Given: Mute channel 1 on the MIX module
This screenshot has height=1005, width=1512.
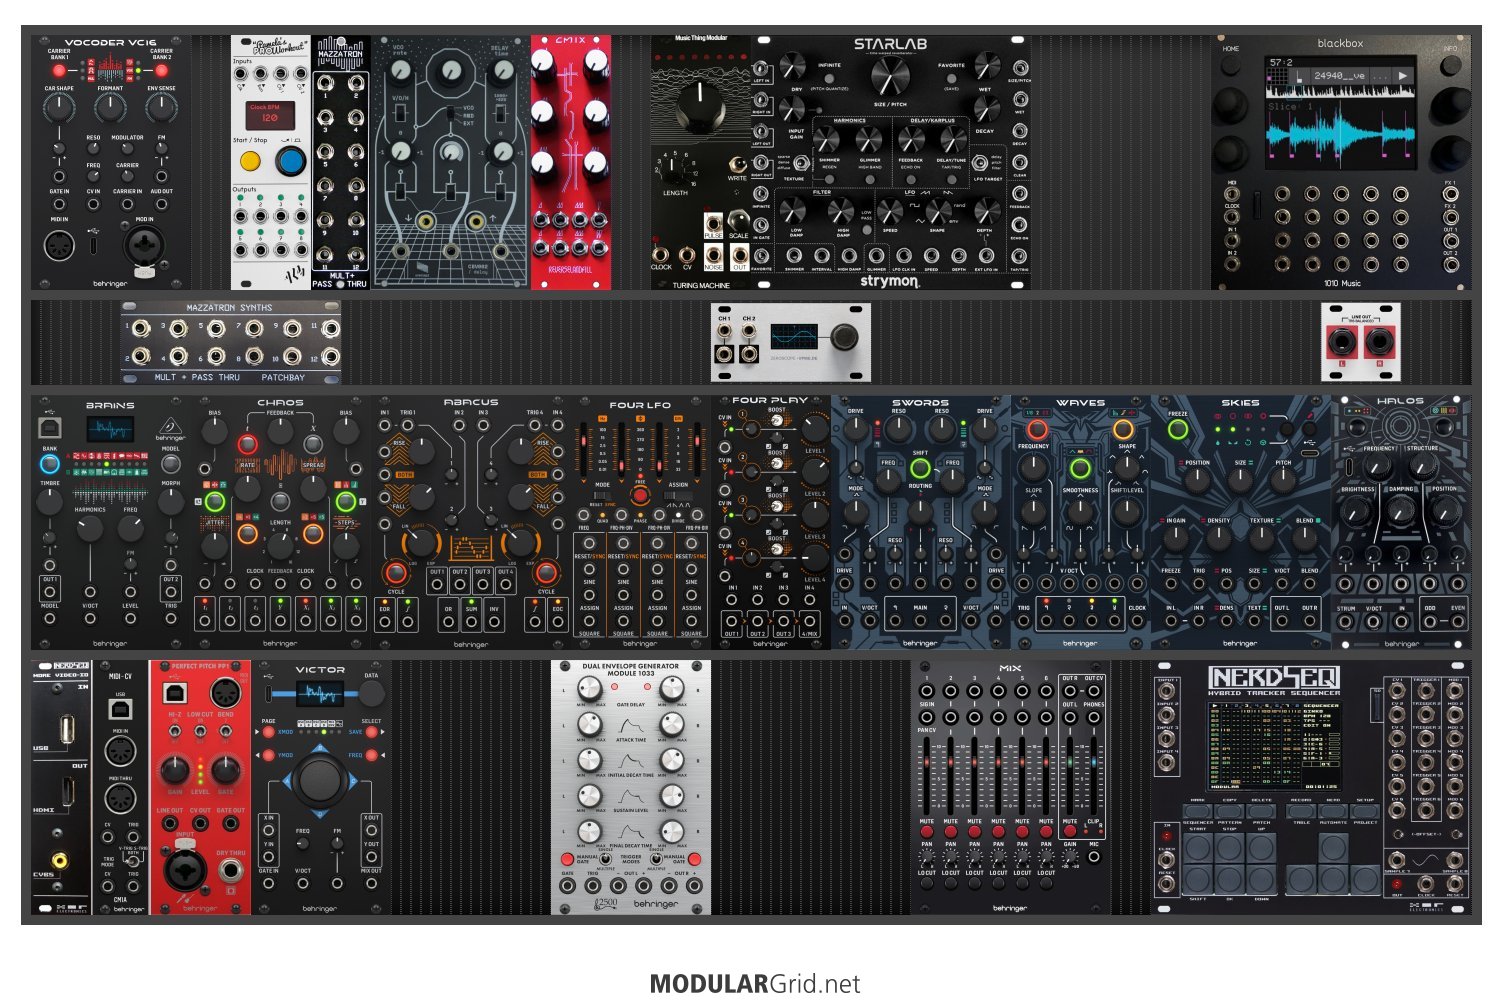Looking at the screenshot, I should (x=926, y=831).
